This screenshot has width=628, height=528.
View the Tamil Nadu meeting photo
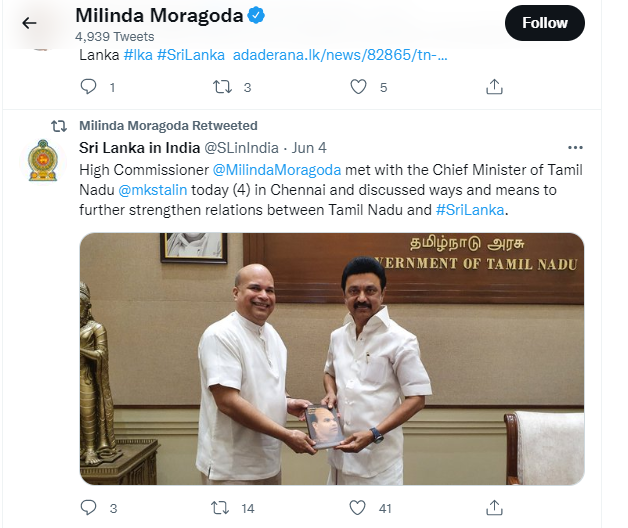[332, 359]
